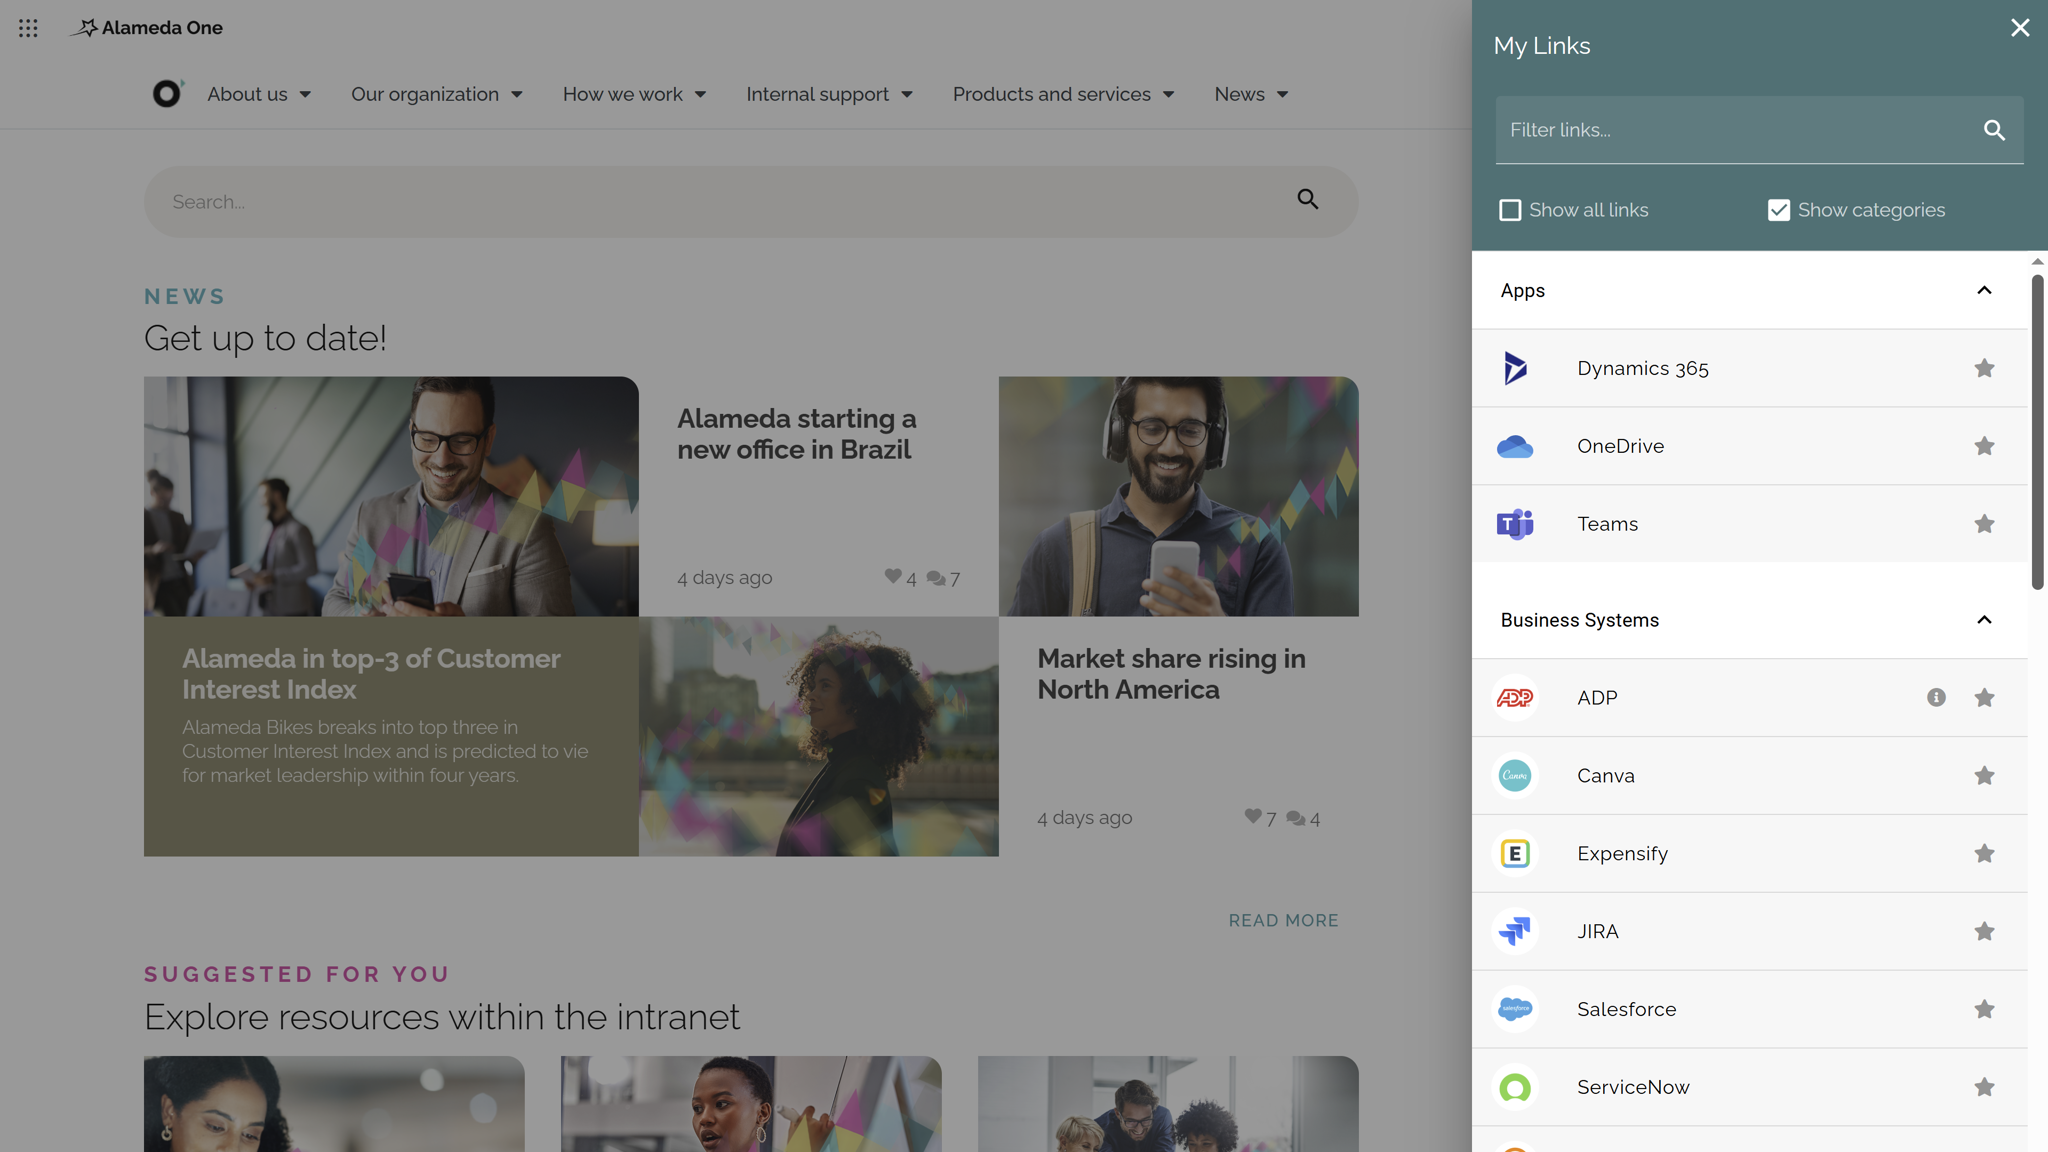Click the READ MORE link
This screenshot has width=2048, height=1152.
tap(1283, 920)
